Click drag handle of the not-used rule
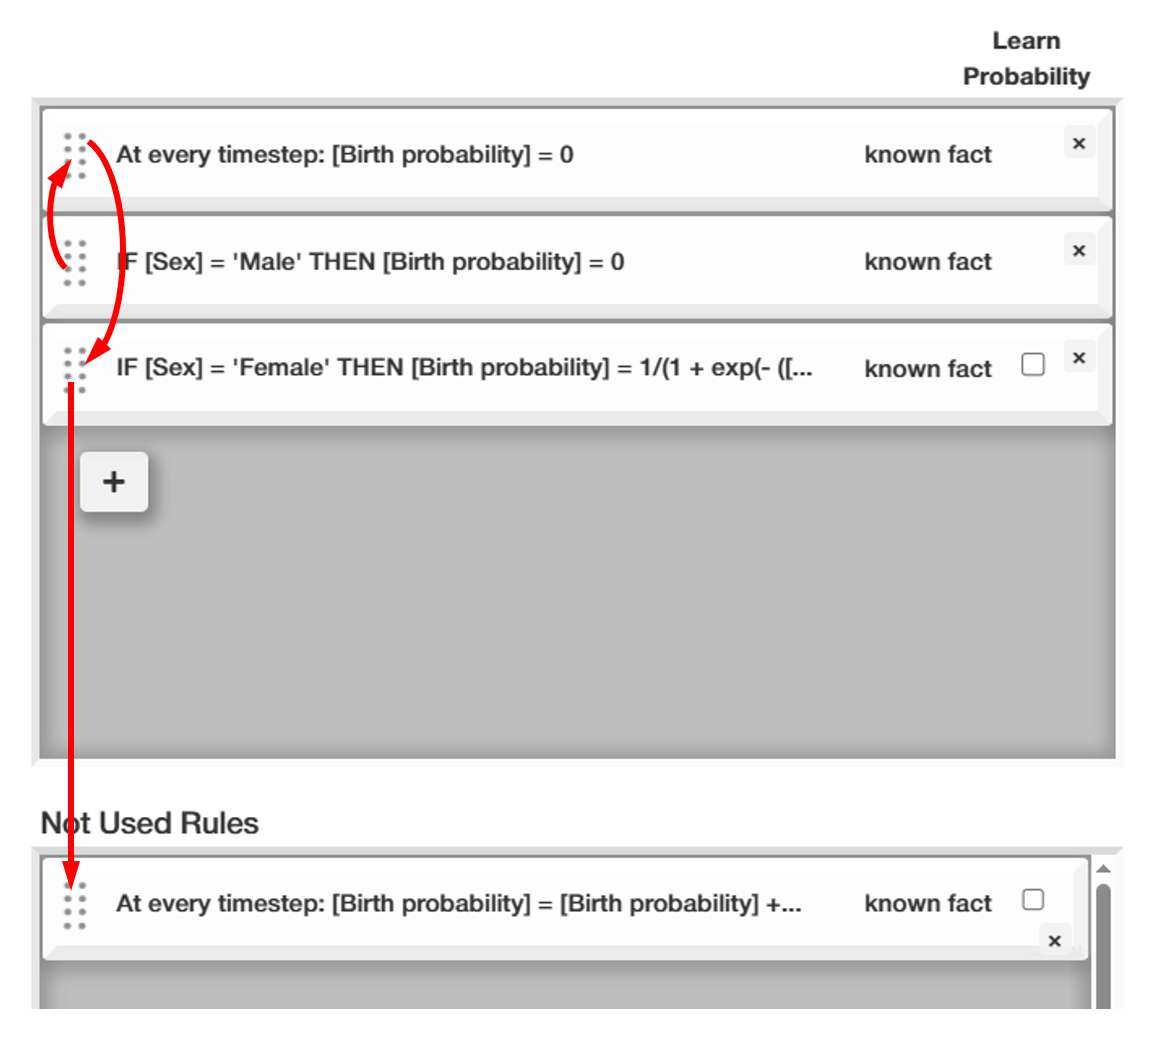This screenshot has width=1173, height=1049. coord(75,905)
